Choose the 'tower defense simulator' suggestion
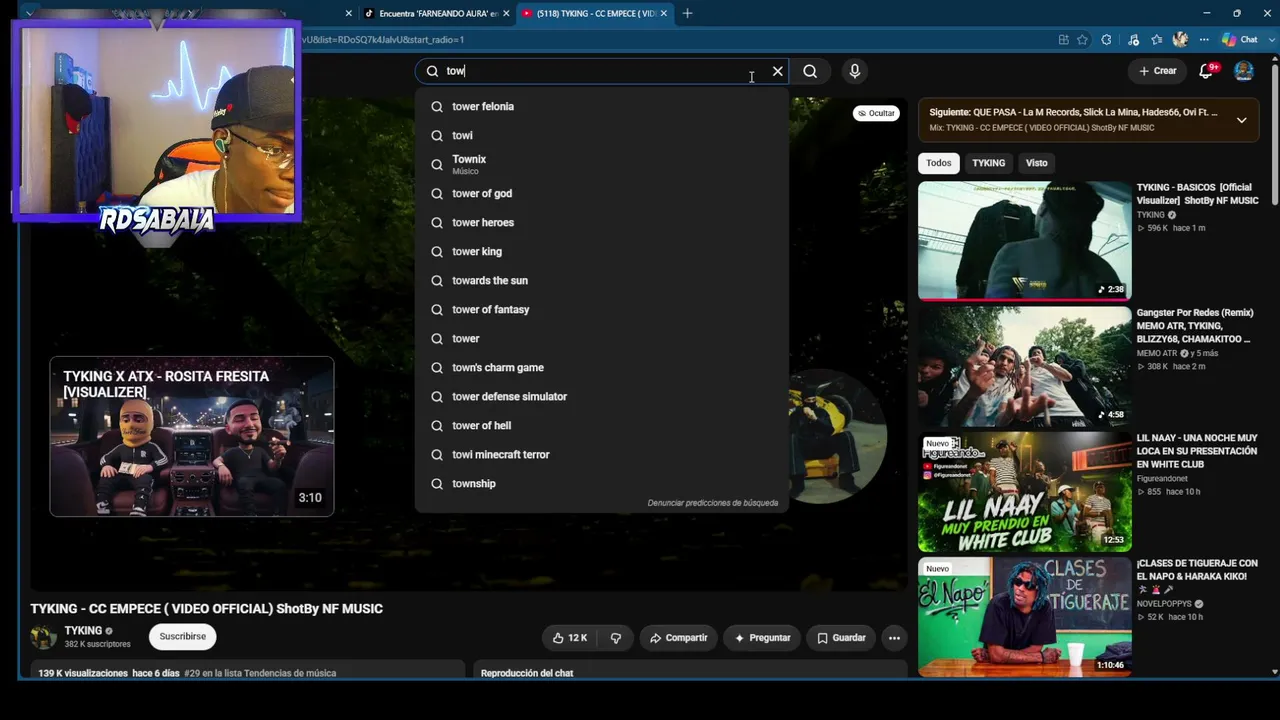The height and width of the screenshot is (720, 1280). [x=602, y=396]
